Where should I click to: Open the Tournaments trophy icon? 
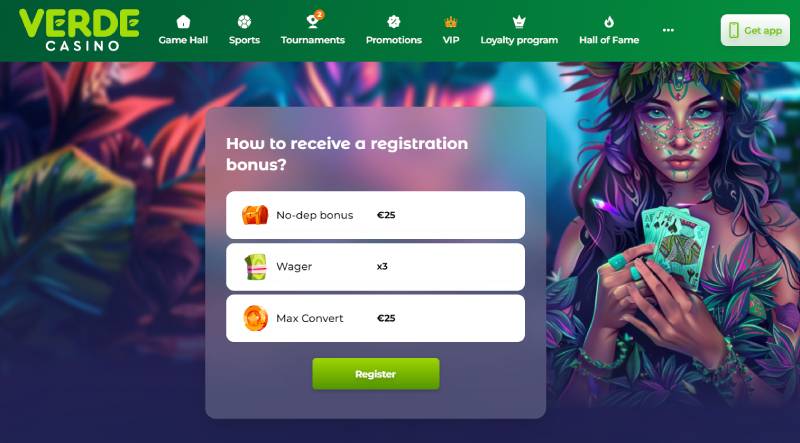(312, 21)
